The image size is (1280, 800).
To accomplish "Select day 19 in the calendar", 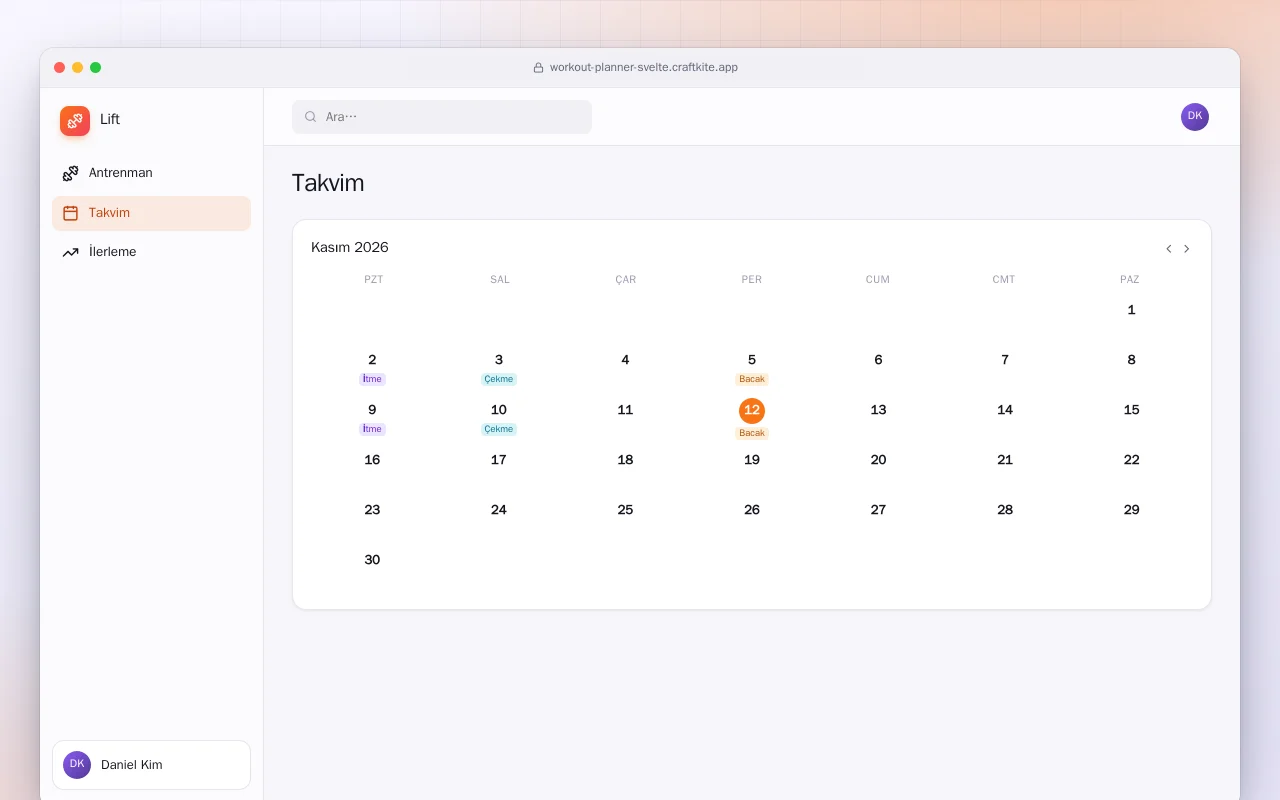I will pos(752,460).
